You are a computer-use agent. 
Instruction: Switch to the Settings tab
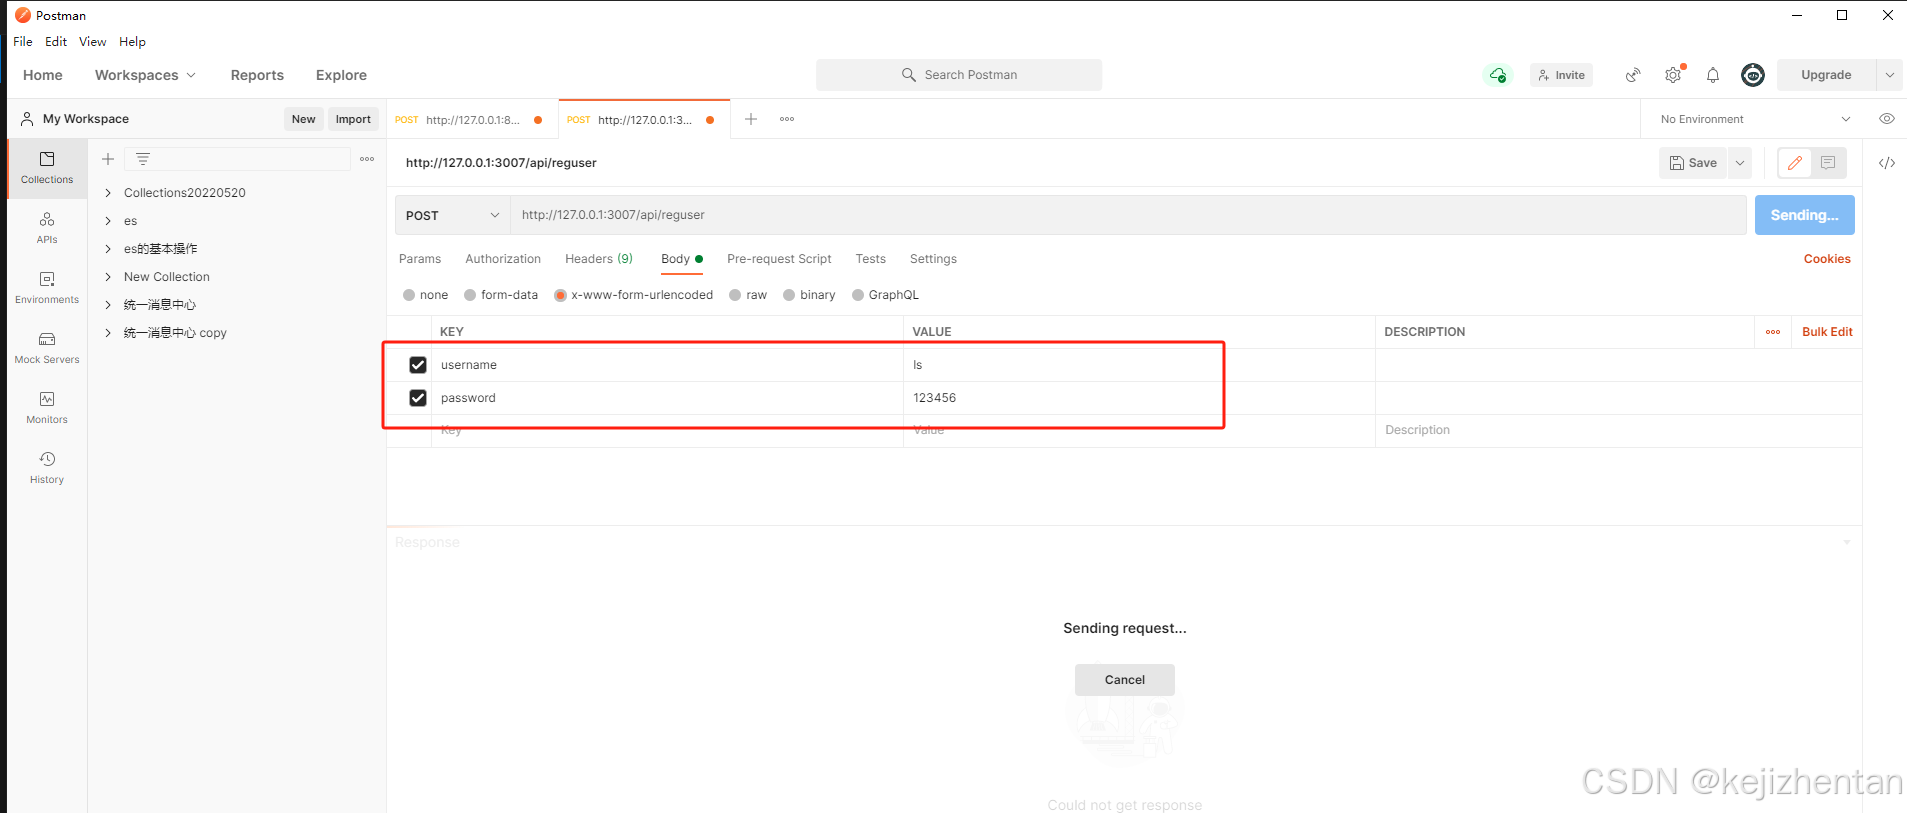tap(933, 259)
